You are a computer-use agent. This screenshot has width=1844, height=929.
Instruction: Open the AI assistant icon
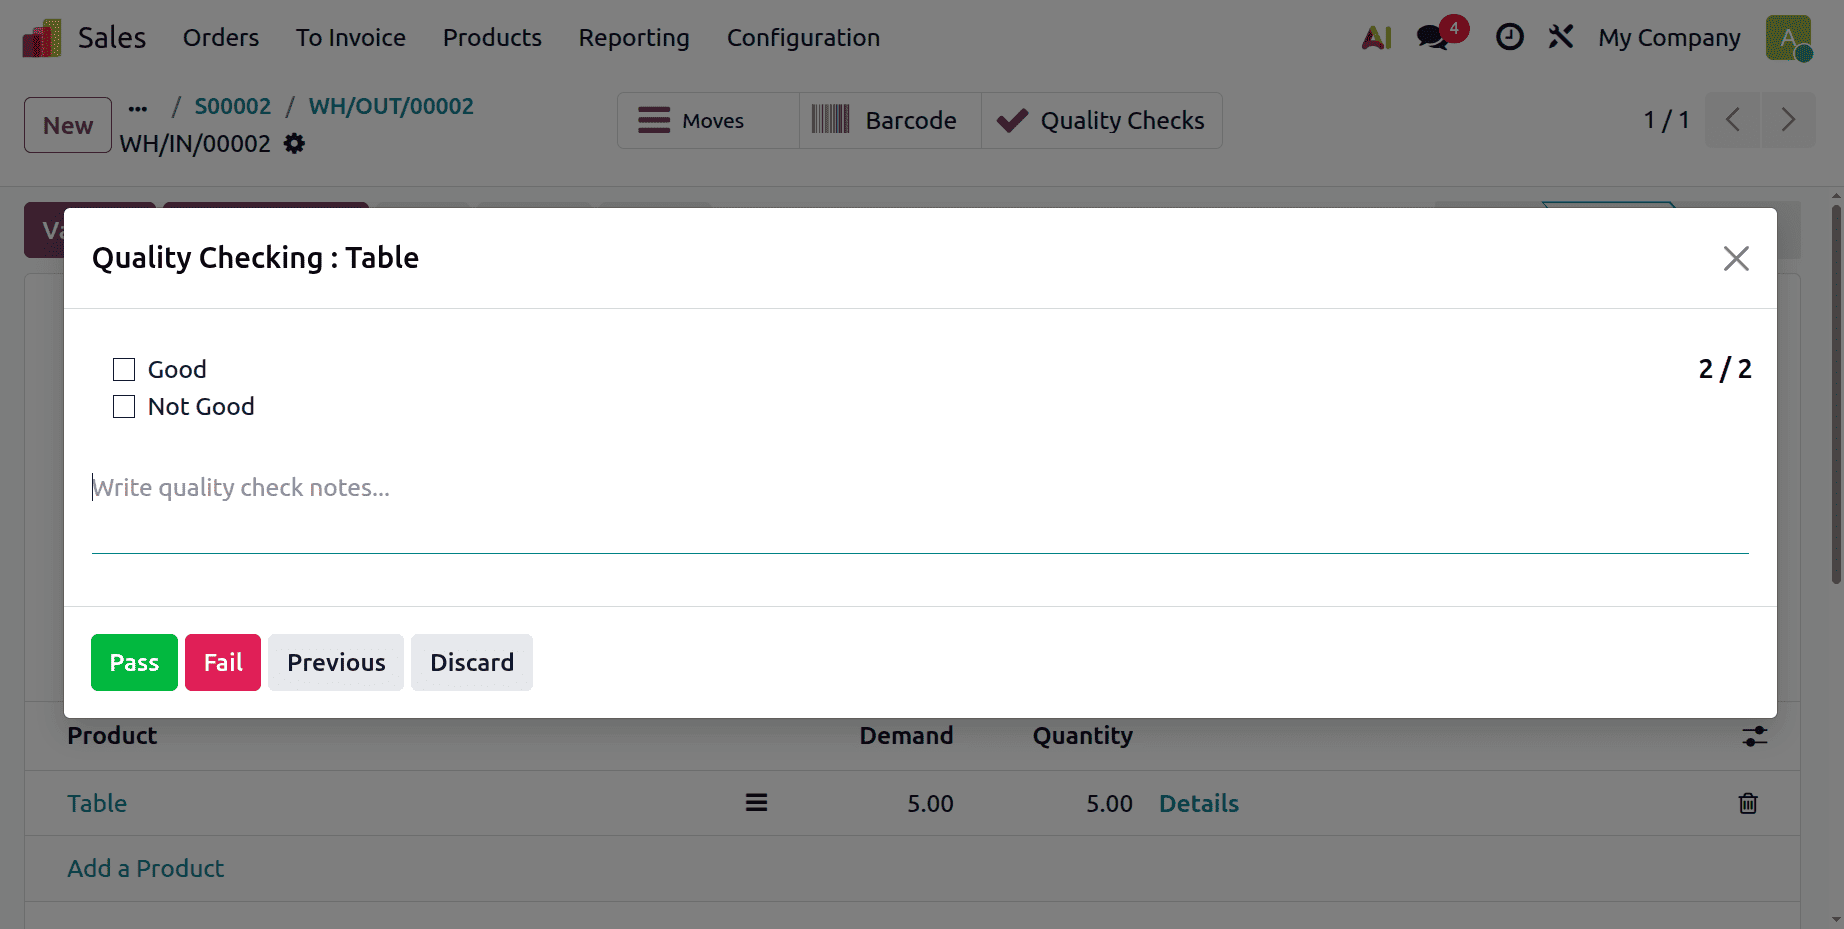coord(1377,38)
